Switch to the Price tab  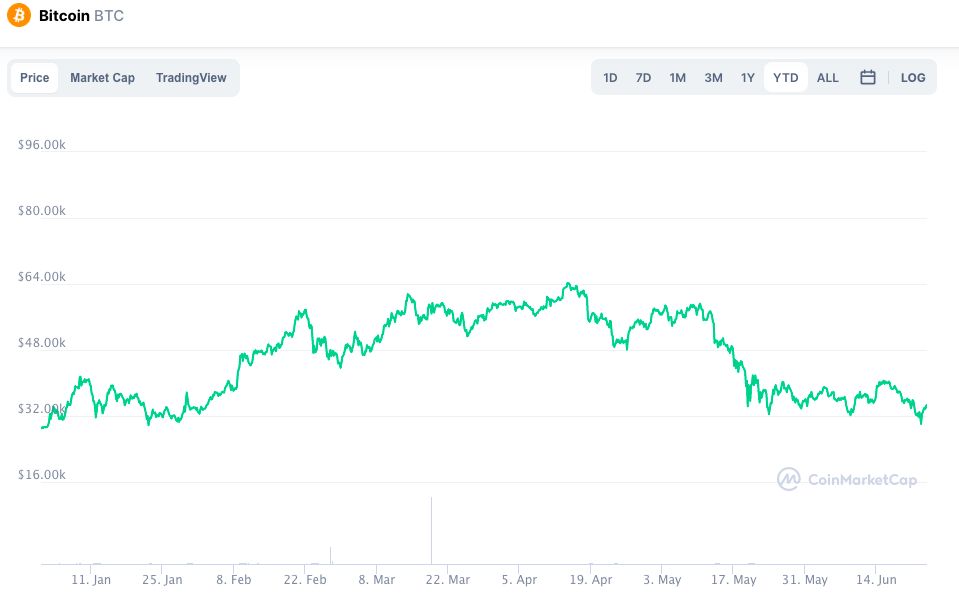[x=34, y=78]
